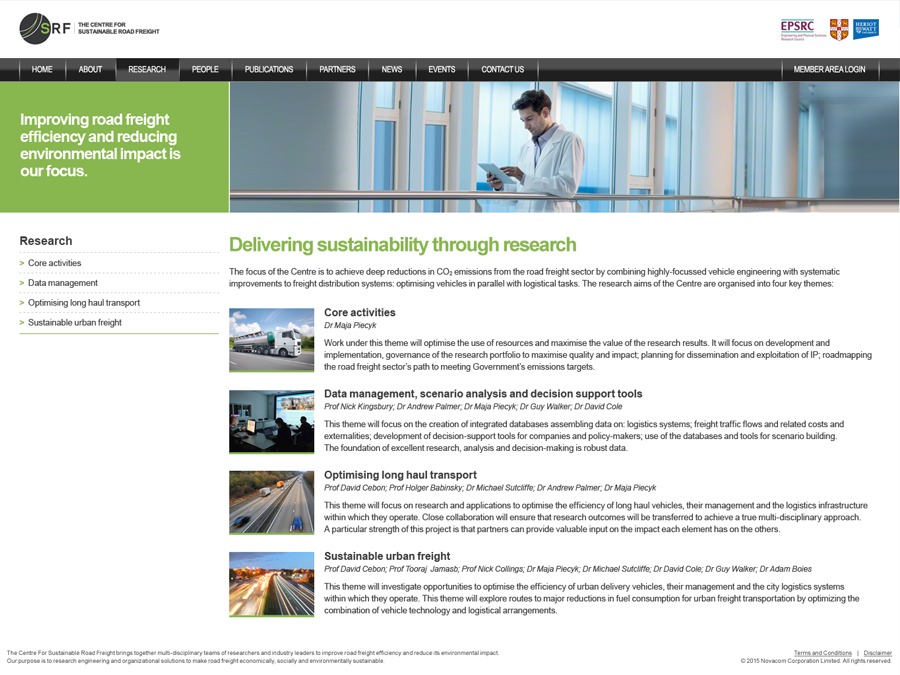900x675 pixels.
Task: Open the NEWS menu item
Action: tap(391, 69)
